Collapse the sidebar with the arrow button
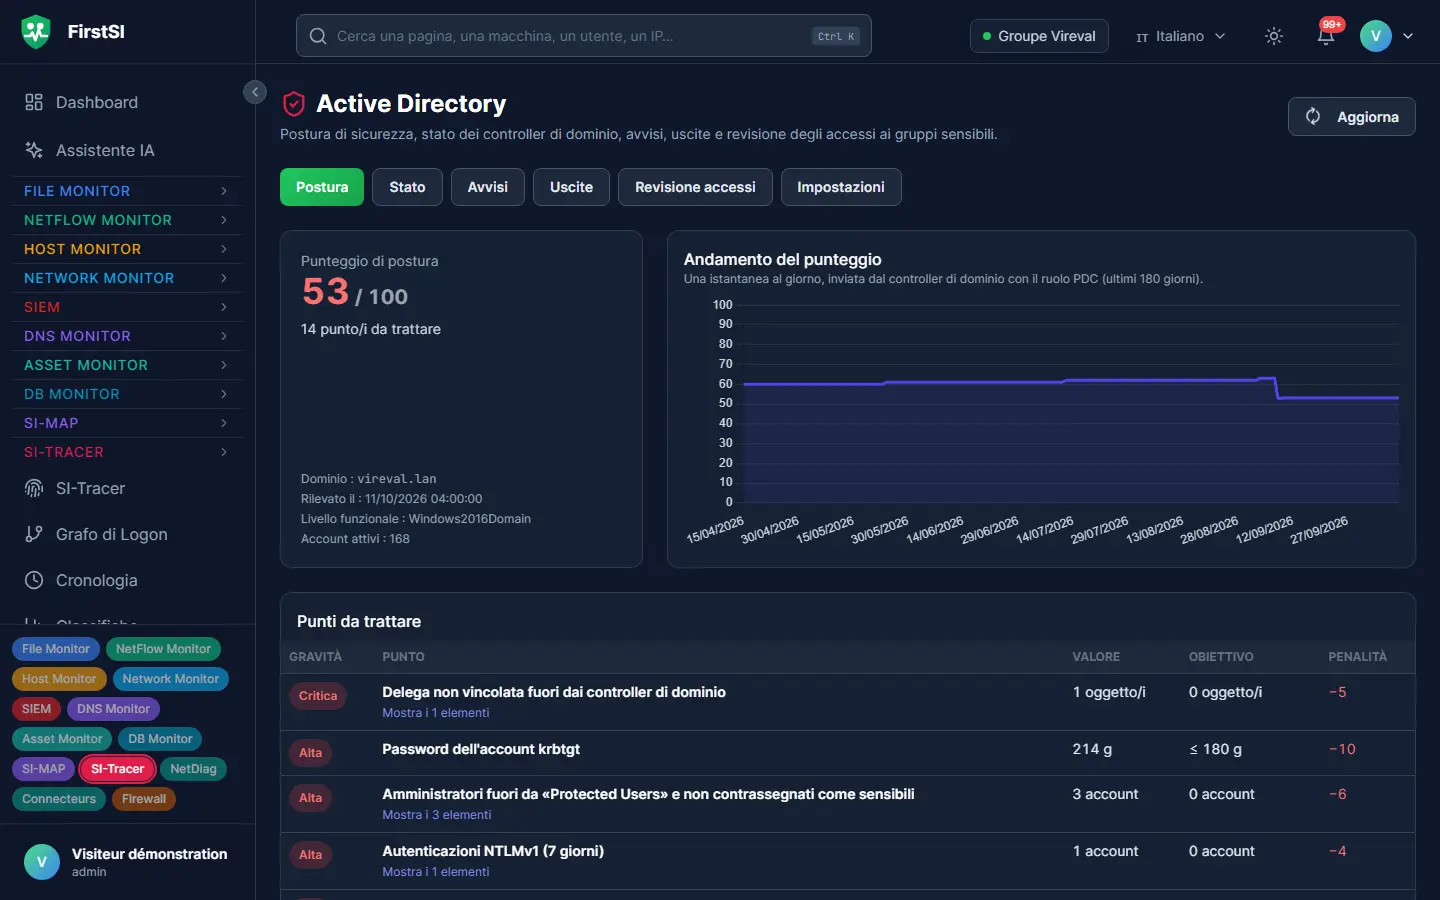The width and height of the screenshot is (1440, 900). point(255,92)
